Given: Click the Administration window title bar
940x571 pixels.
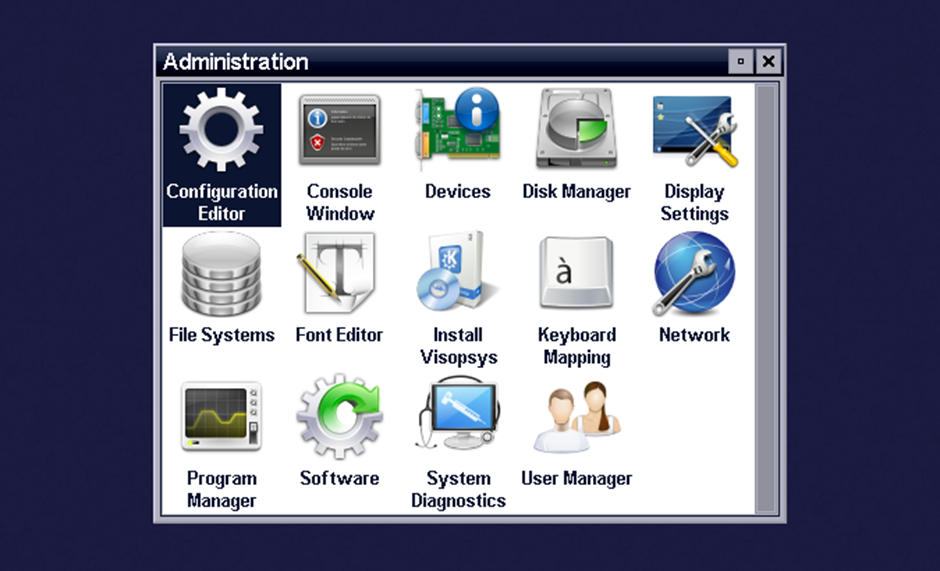Looking at the screenshot, I should click(442, 62).
